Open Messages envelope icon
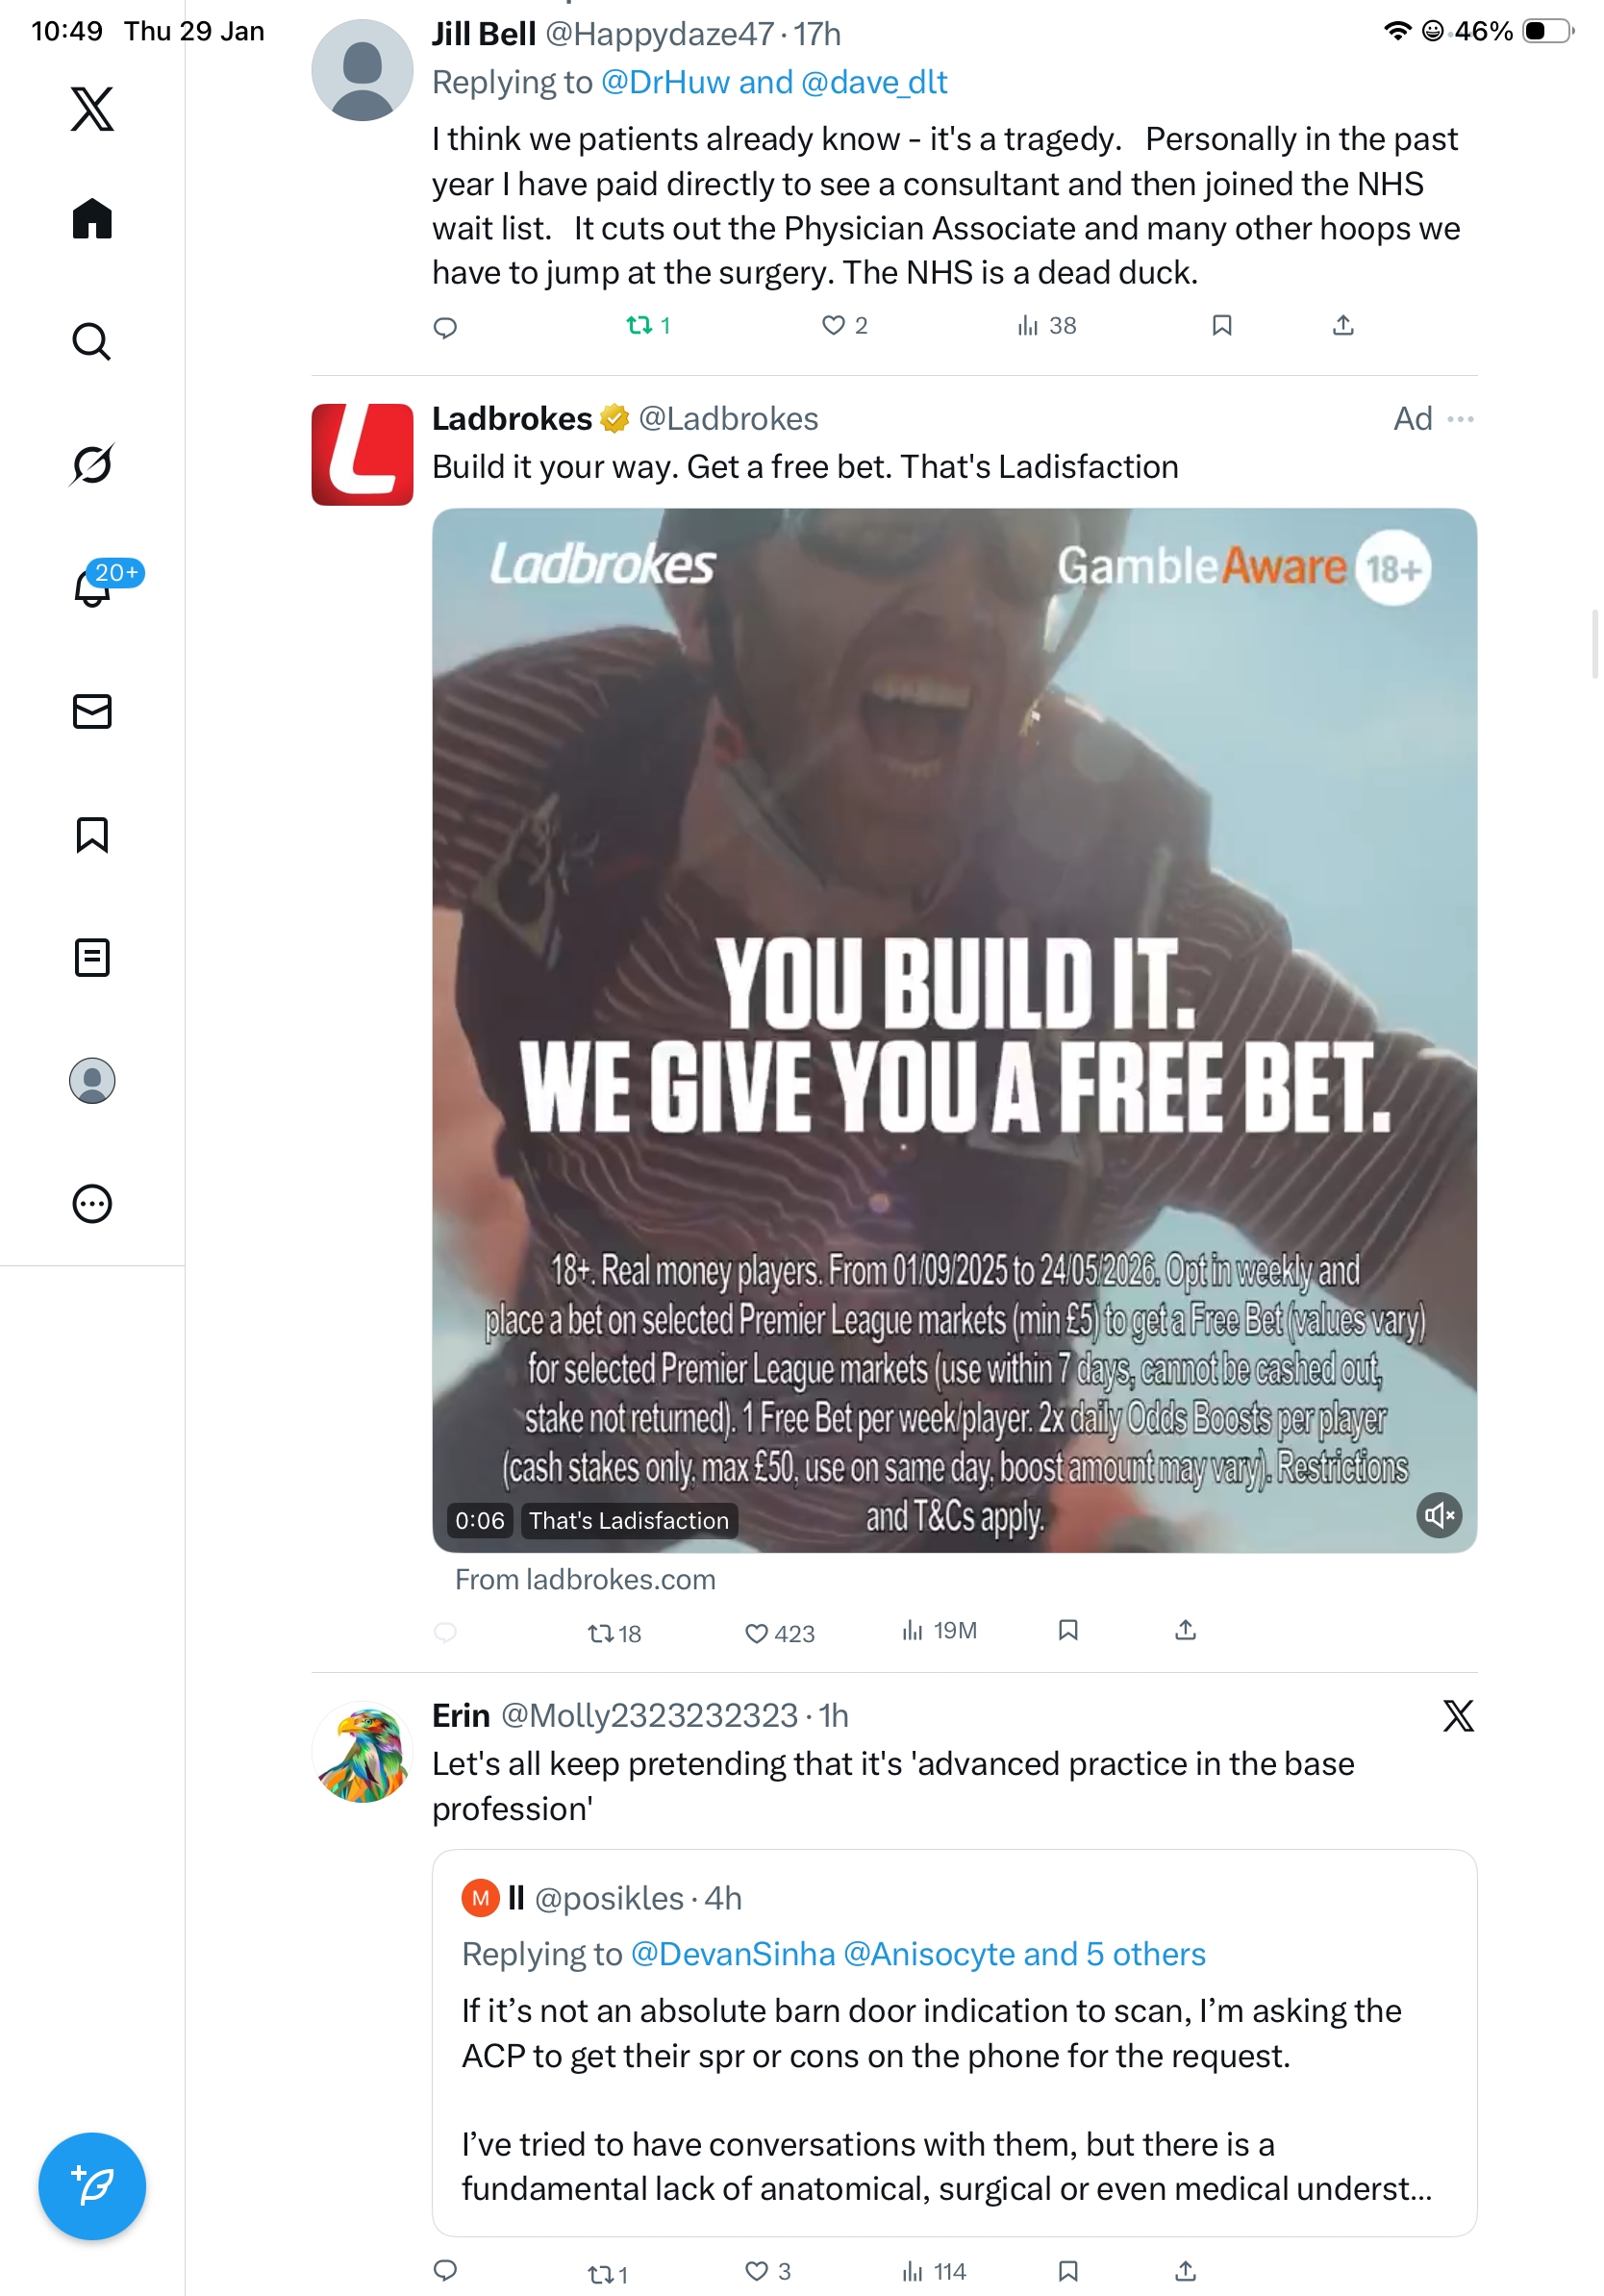This screenshot has width=1604, height=2296. pyautogui.click(x=92, y=711)
